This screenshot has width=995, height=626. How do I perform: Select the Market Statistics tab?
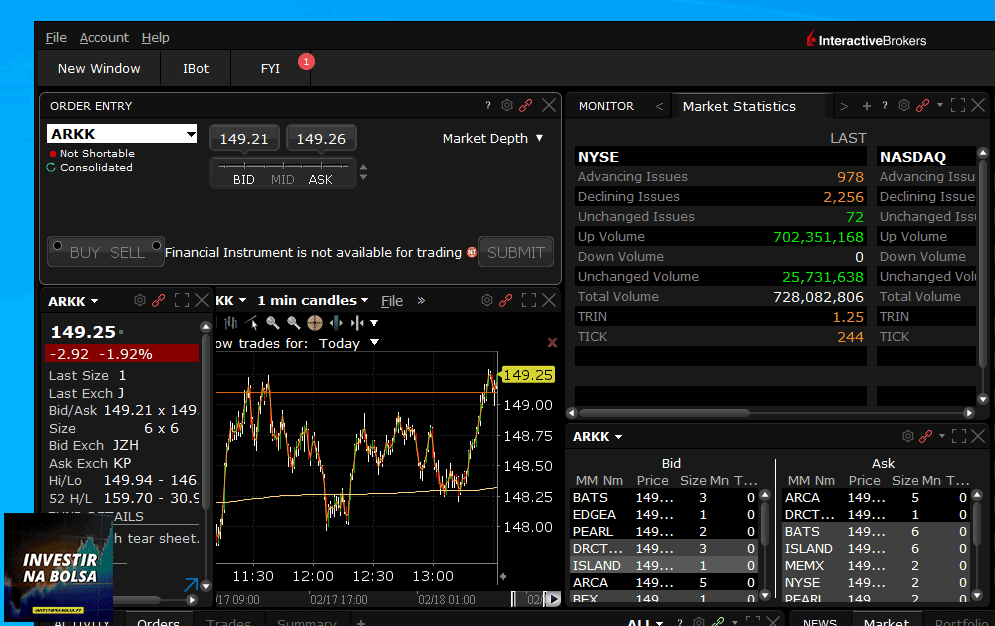click(x=739, y=107)
